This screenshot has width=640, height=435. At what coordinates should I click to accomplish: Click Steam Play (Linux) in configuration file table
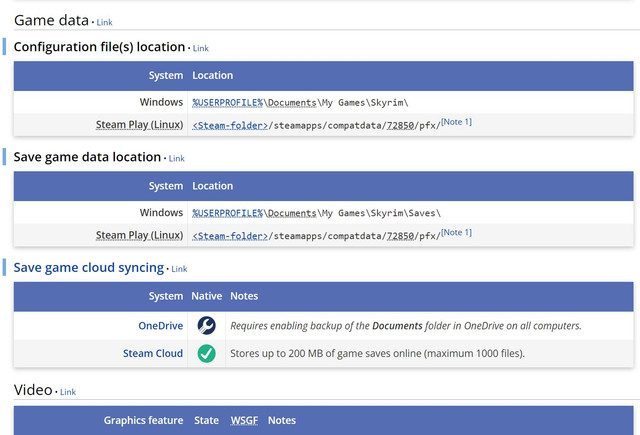139,125
